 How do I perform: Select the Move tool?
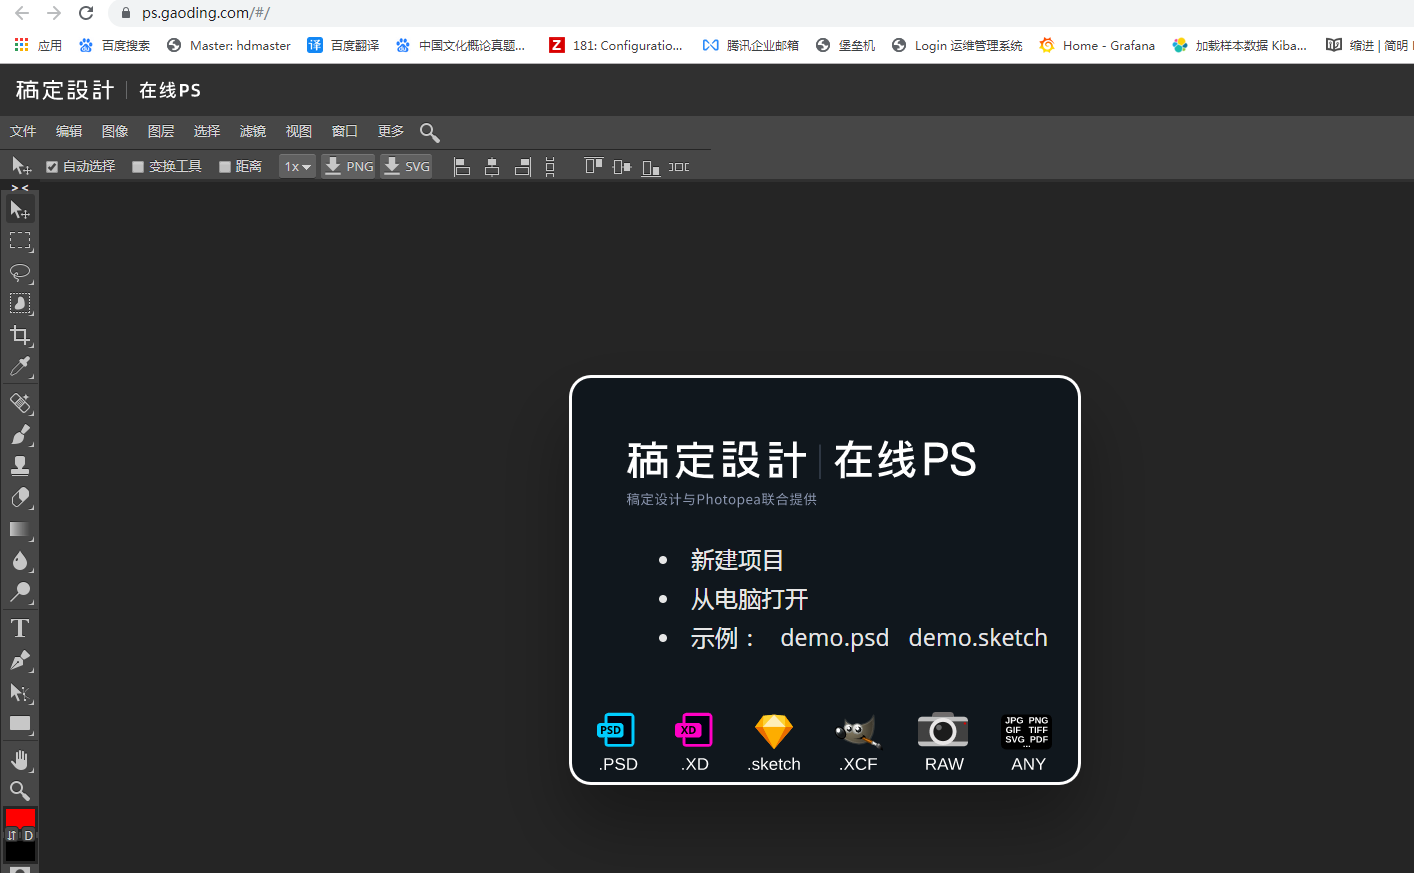pyautogui.click(x=20, y=209)
